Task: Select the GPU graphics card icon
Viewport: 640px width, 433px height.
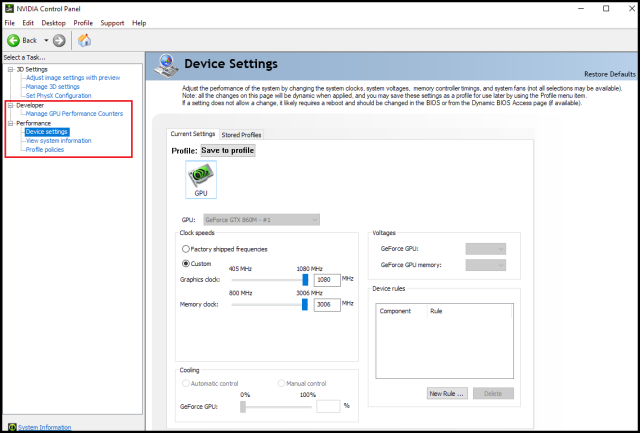Action: [201, 180]
